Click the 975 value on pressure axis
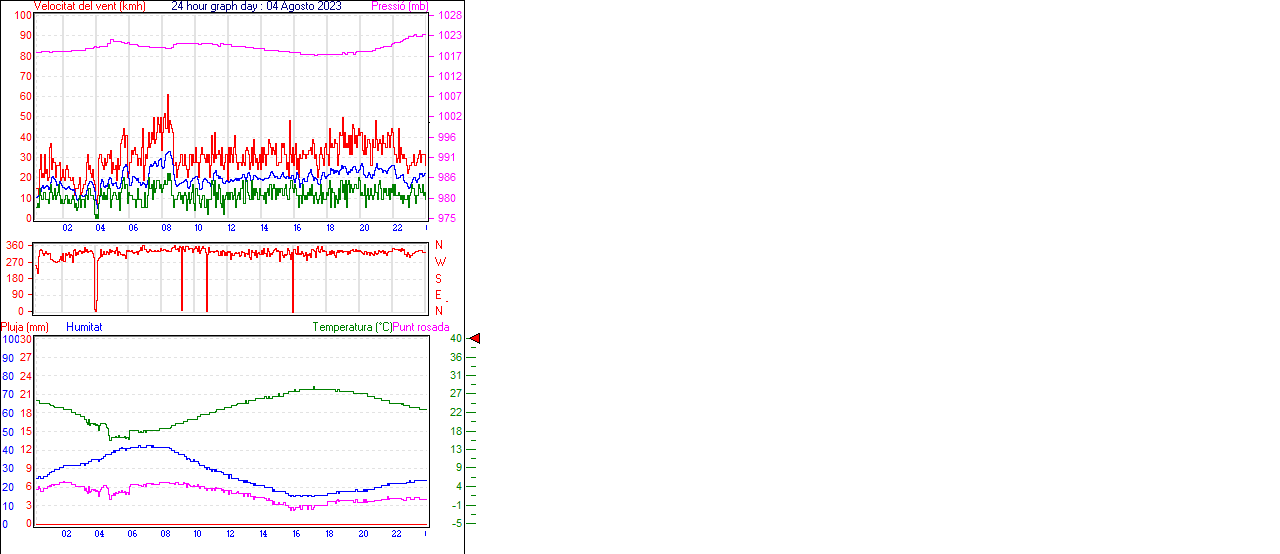 [x=449, y=218]
